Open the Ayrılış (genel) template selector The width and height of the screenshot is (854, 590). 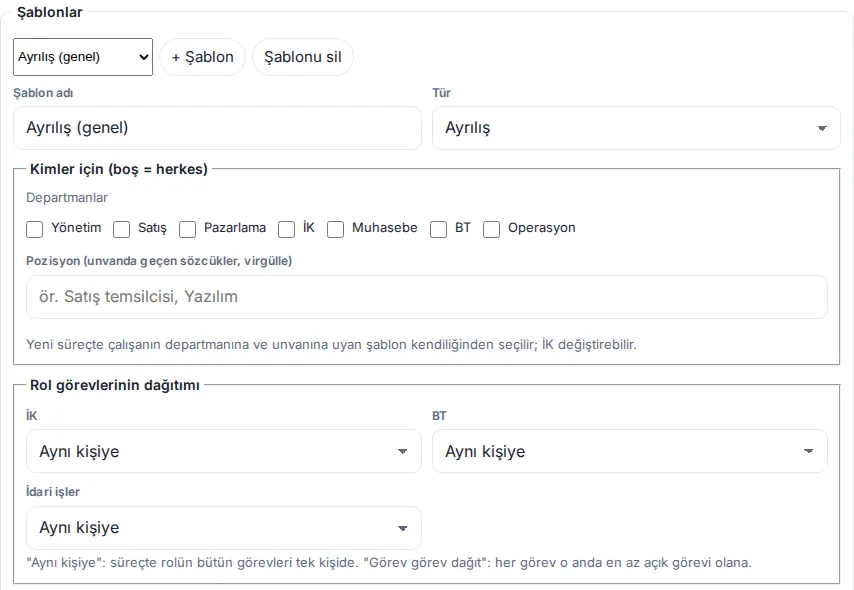(83, 57)
